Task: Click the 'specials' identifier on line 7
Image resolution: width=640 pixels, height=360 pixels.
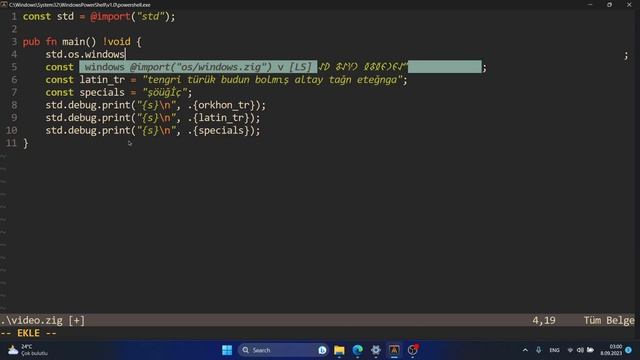Action: 102,93
